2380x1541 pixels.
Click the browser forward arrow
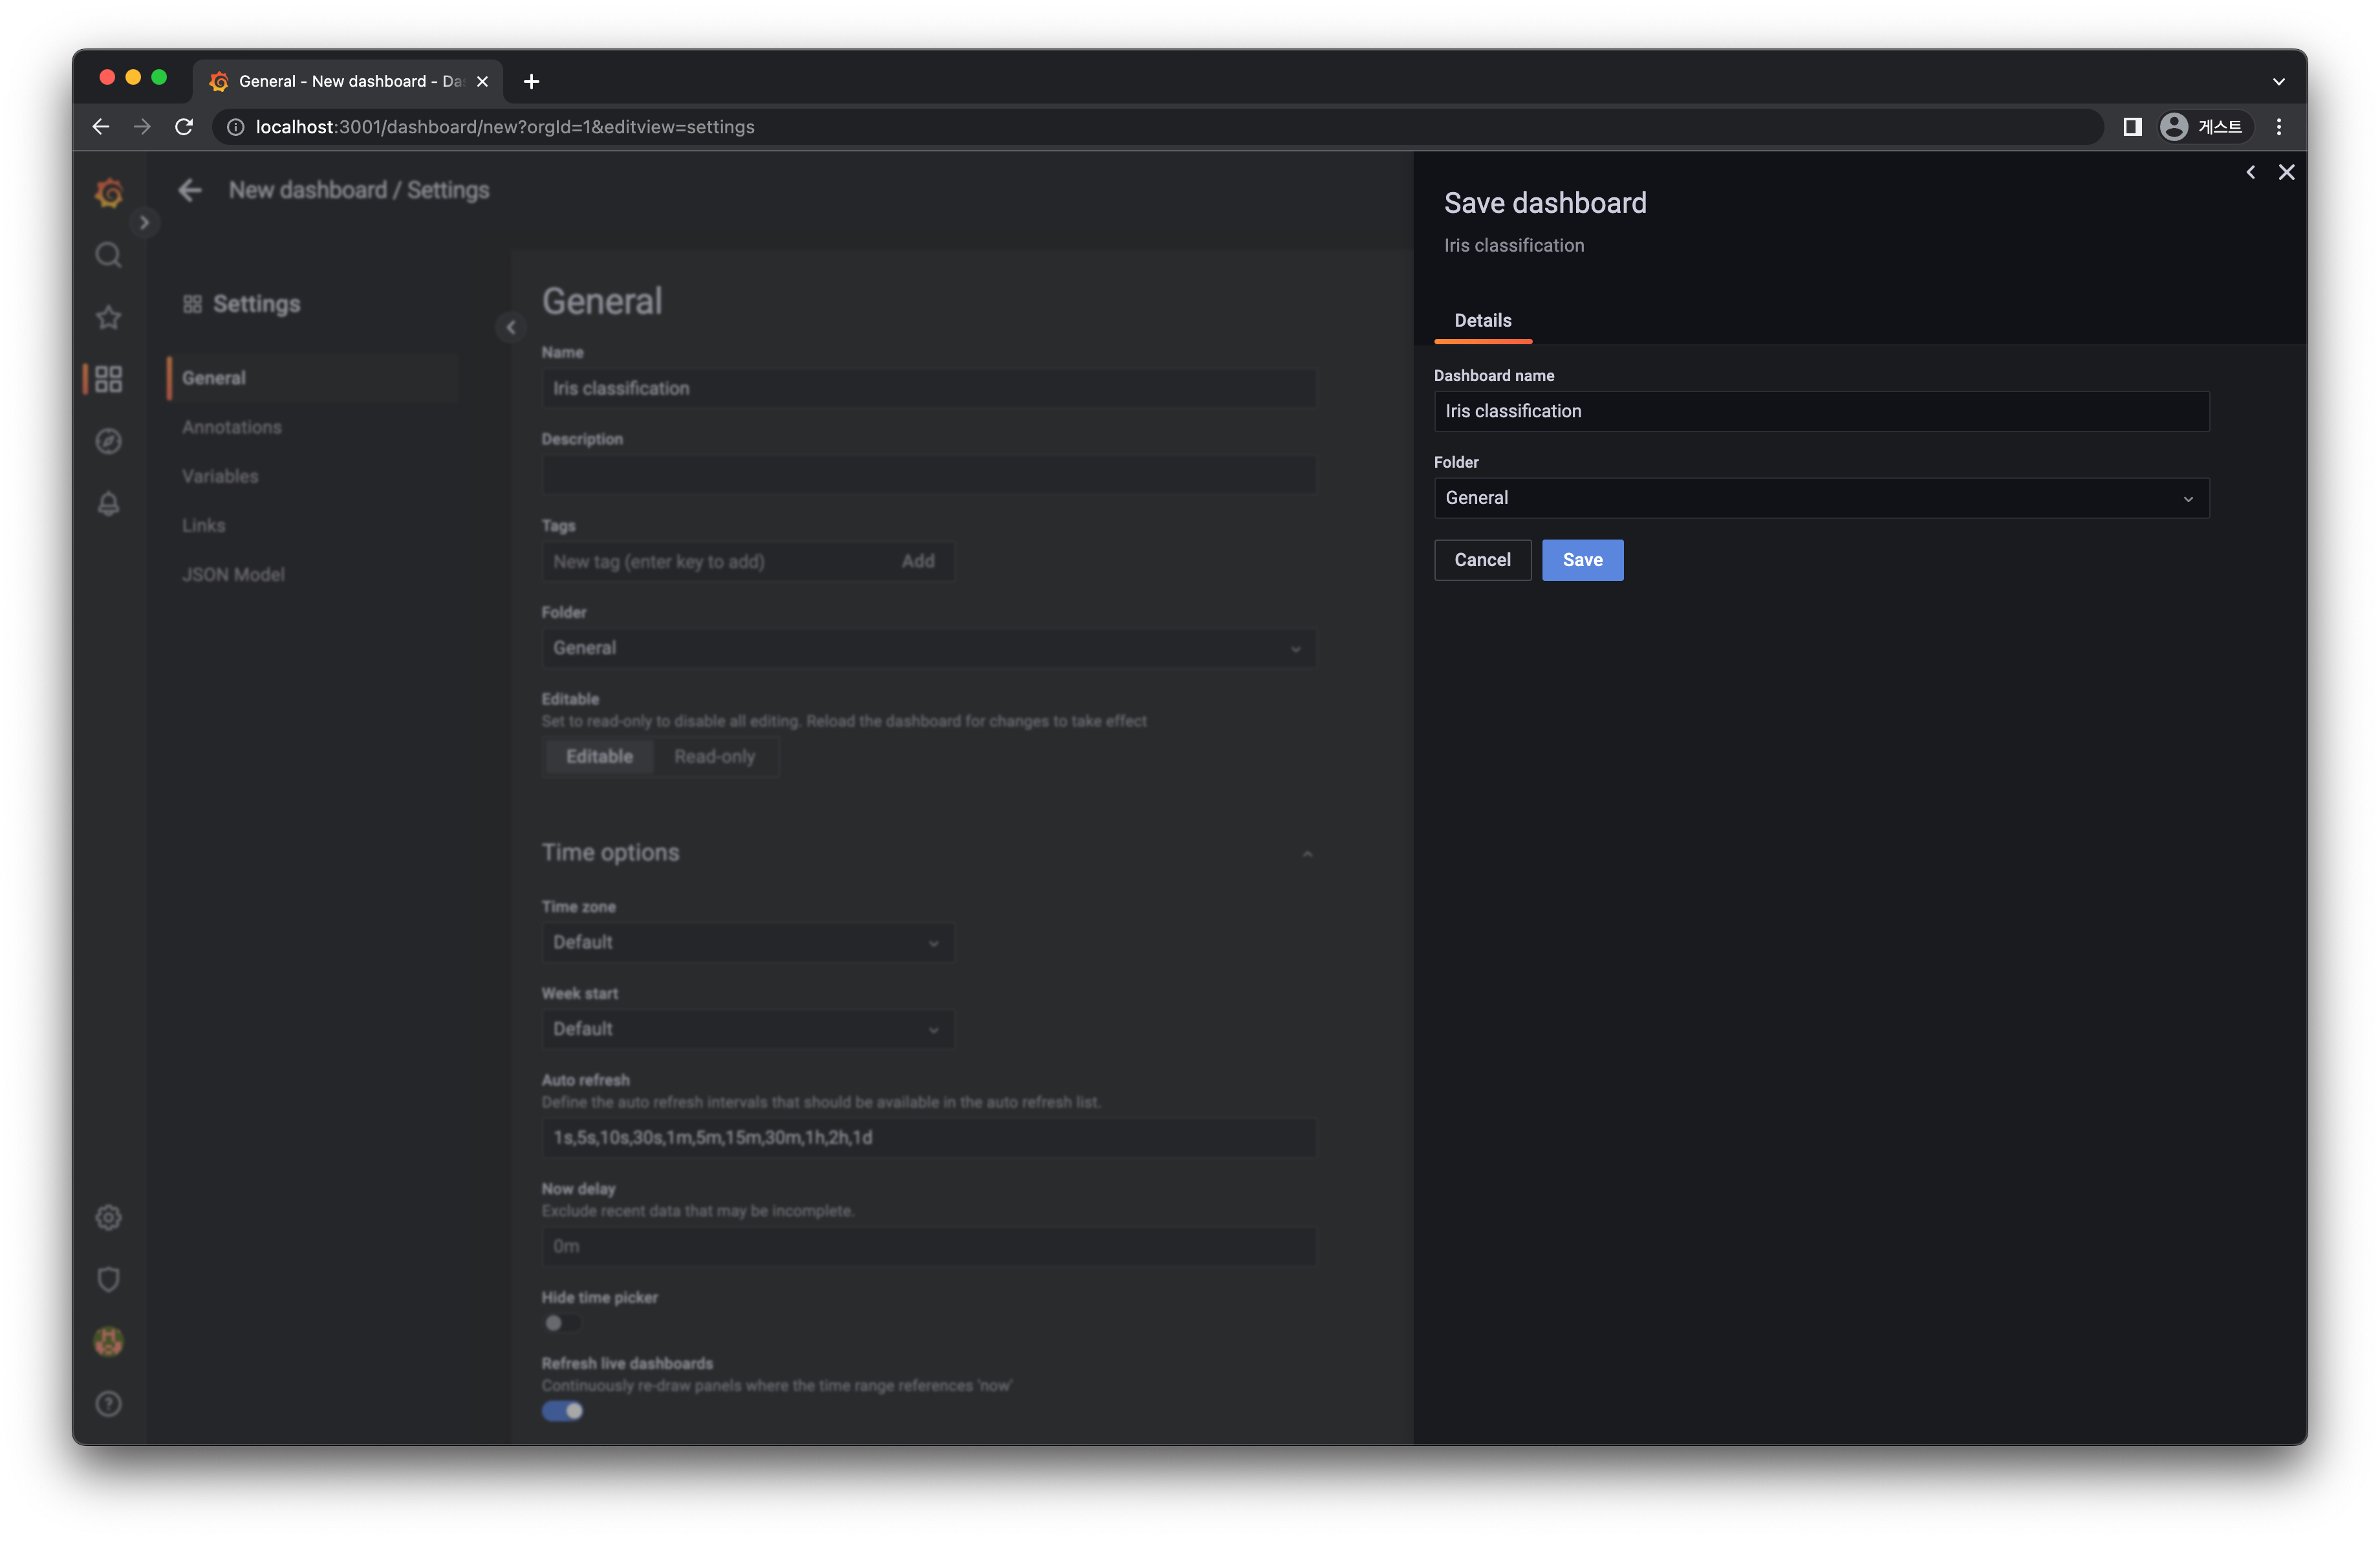pos(142,127)
